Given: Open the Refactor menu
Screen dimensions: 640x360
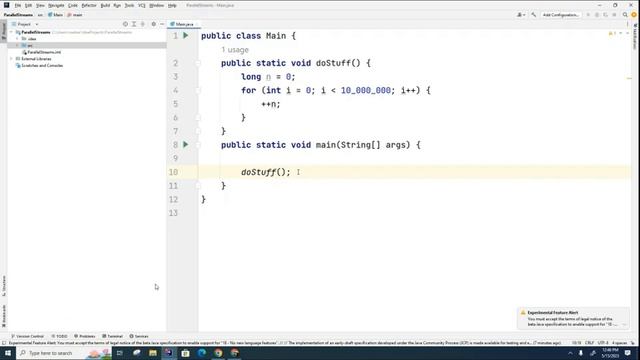Looking at the screenshot, I should 89,5.
